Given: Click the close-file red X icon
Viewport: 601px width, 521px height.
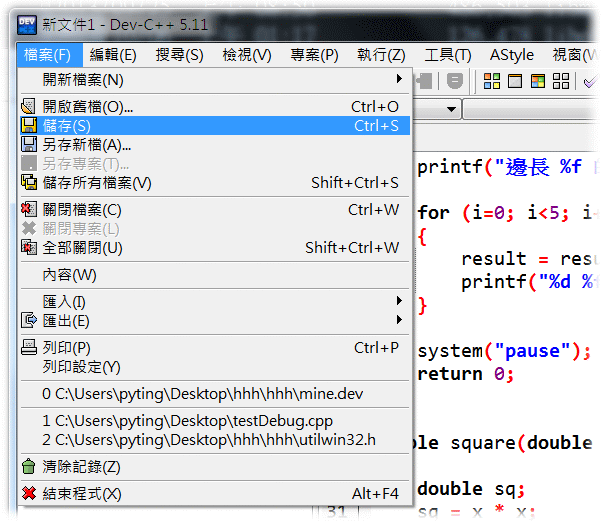Looking at the screenshot, I should pos(29,209).
